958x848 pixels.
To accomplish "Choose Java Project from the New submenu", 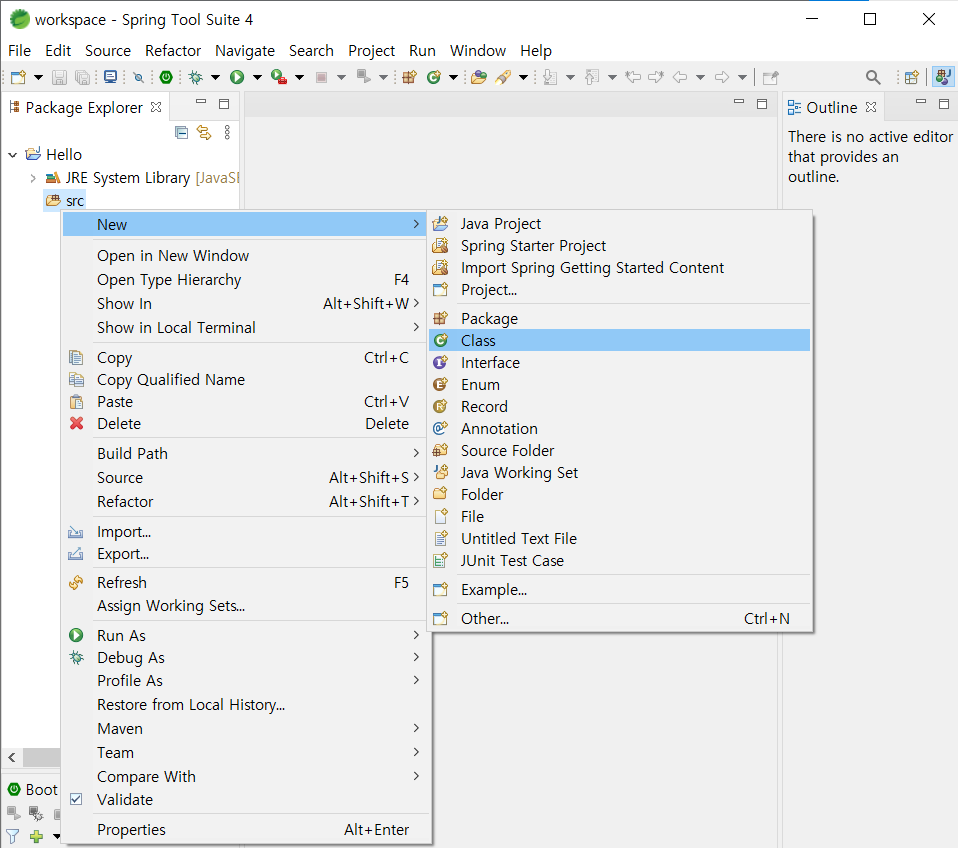I will point(620,224).
